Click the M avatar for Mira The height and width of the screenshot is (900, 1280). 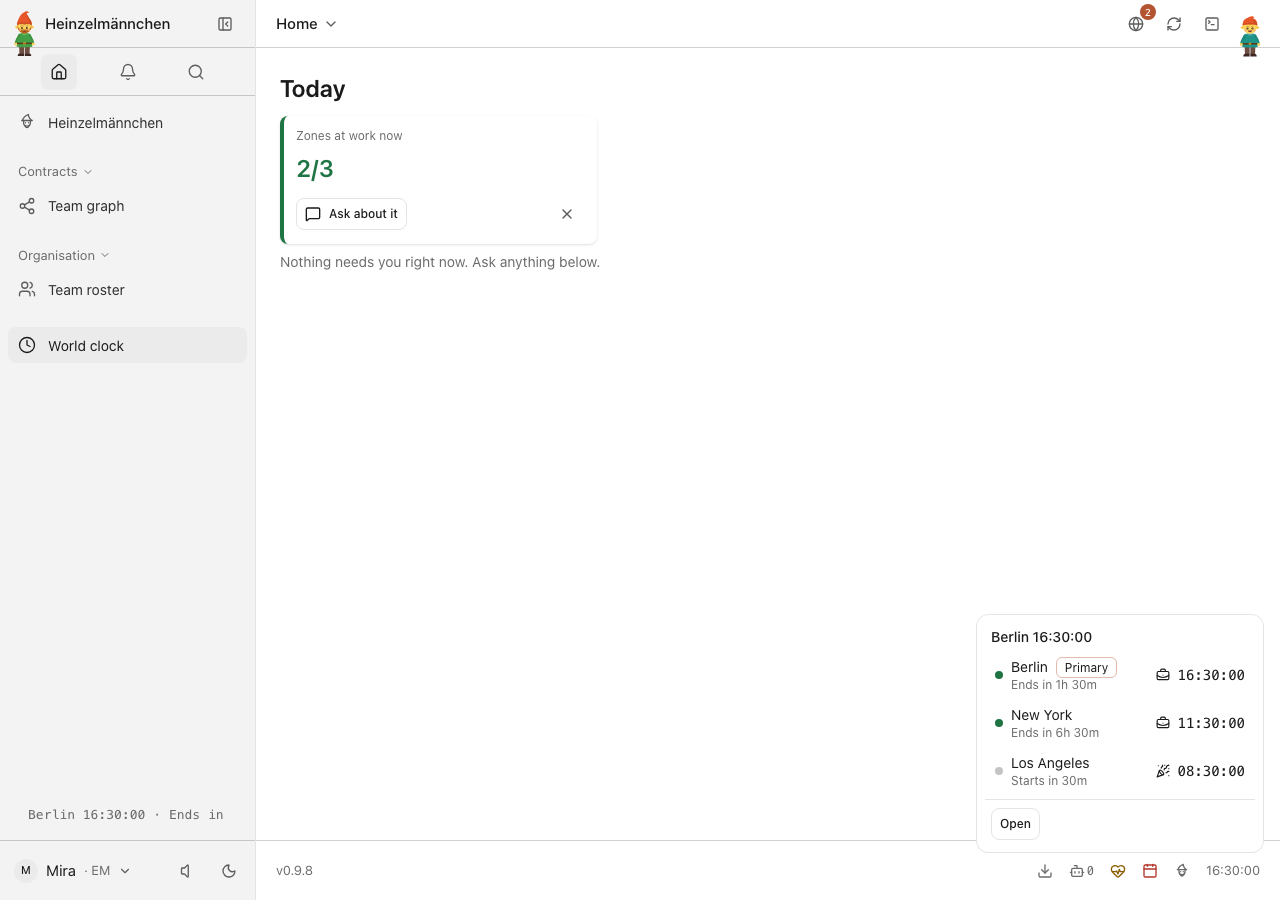click(x=26, y=871)
